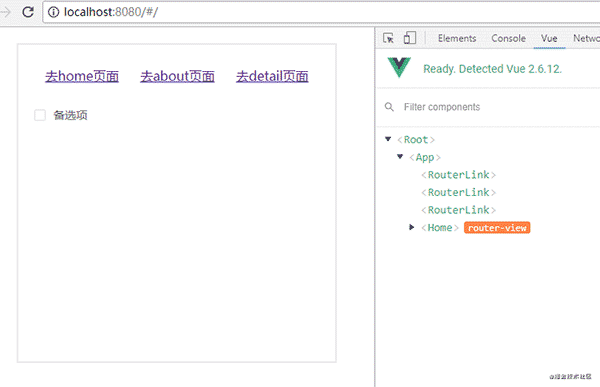Follow the 去about页面 link
The height and width of the screenshot is (387, 600).
click(x=177, y=76)
